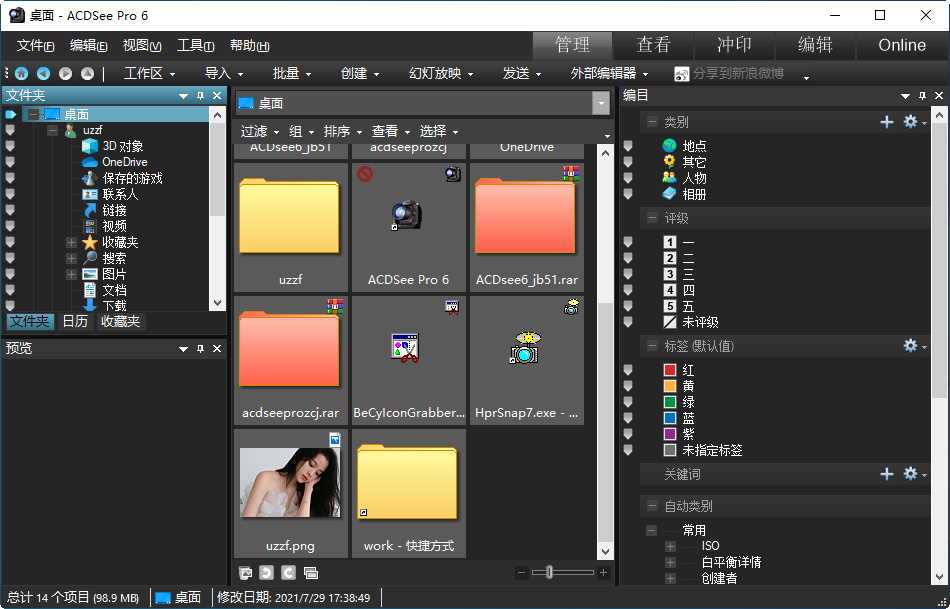The image size is (950, 609).
Task: Go up one folder with up arrow icon
Action: pos(88,73)
